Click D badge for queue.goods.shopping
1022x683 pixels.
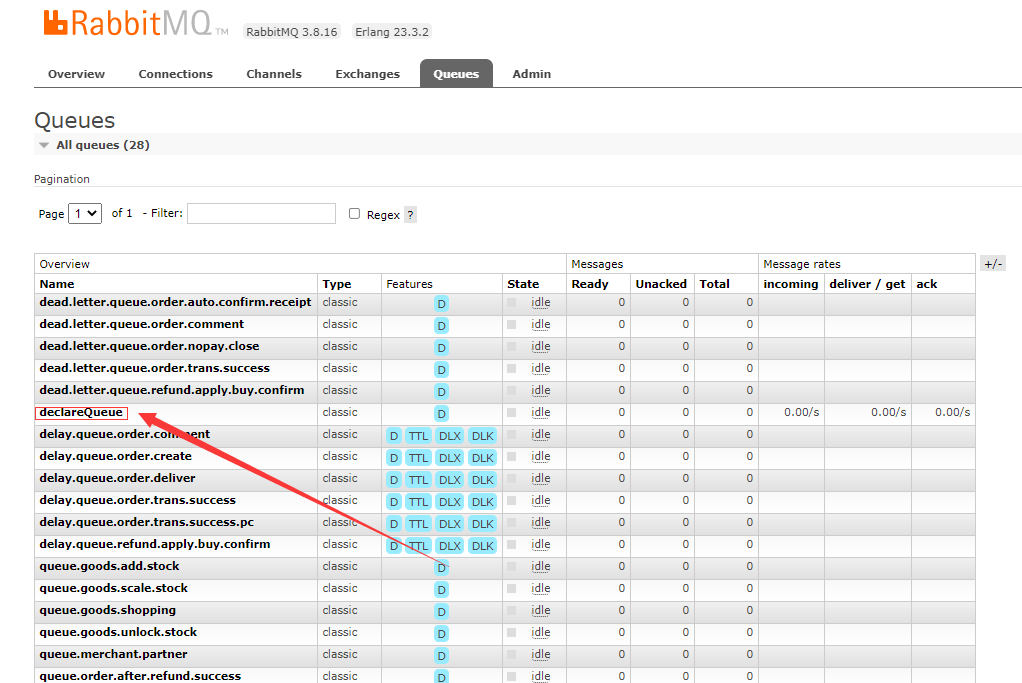point(441,612)
